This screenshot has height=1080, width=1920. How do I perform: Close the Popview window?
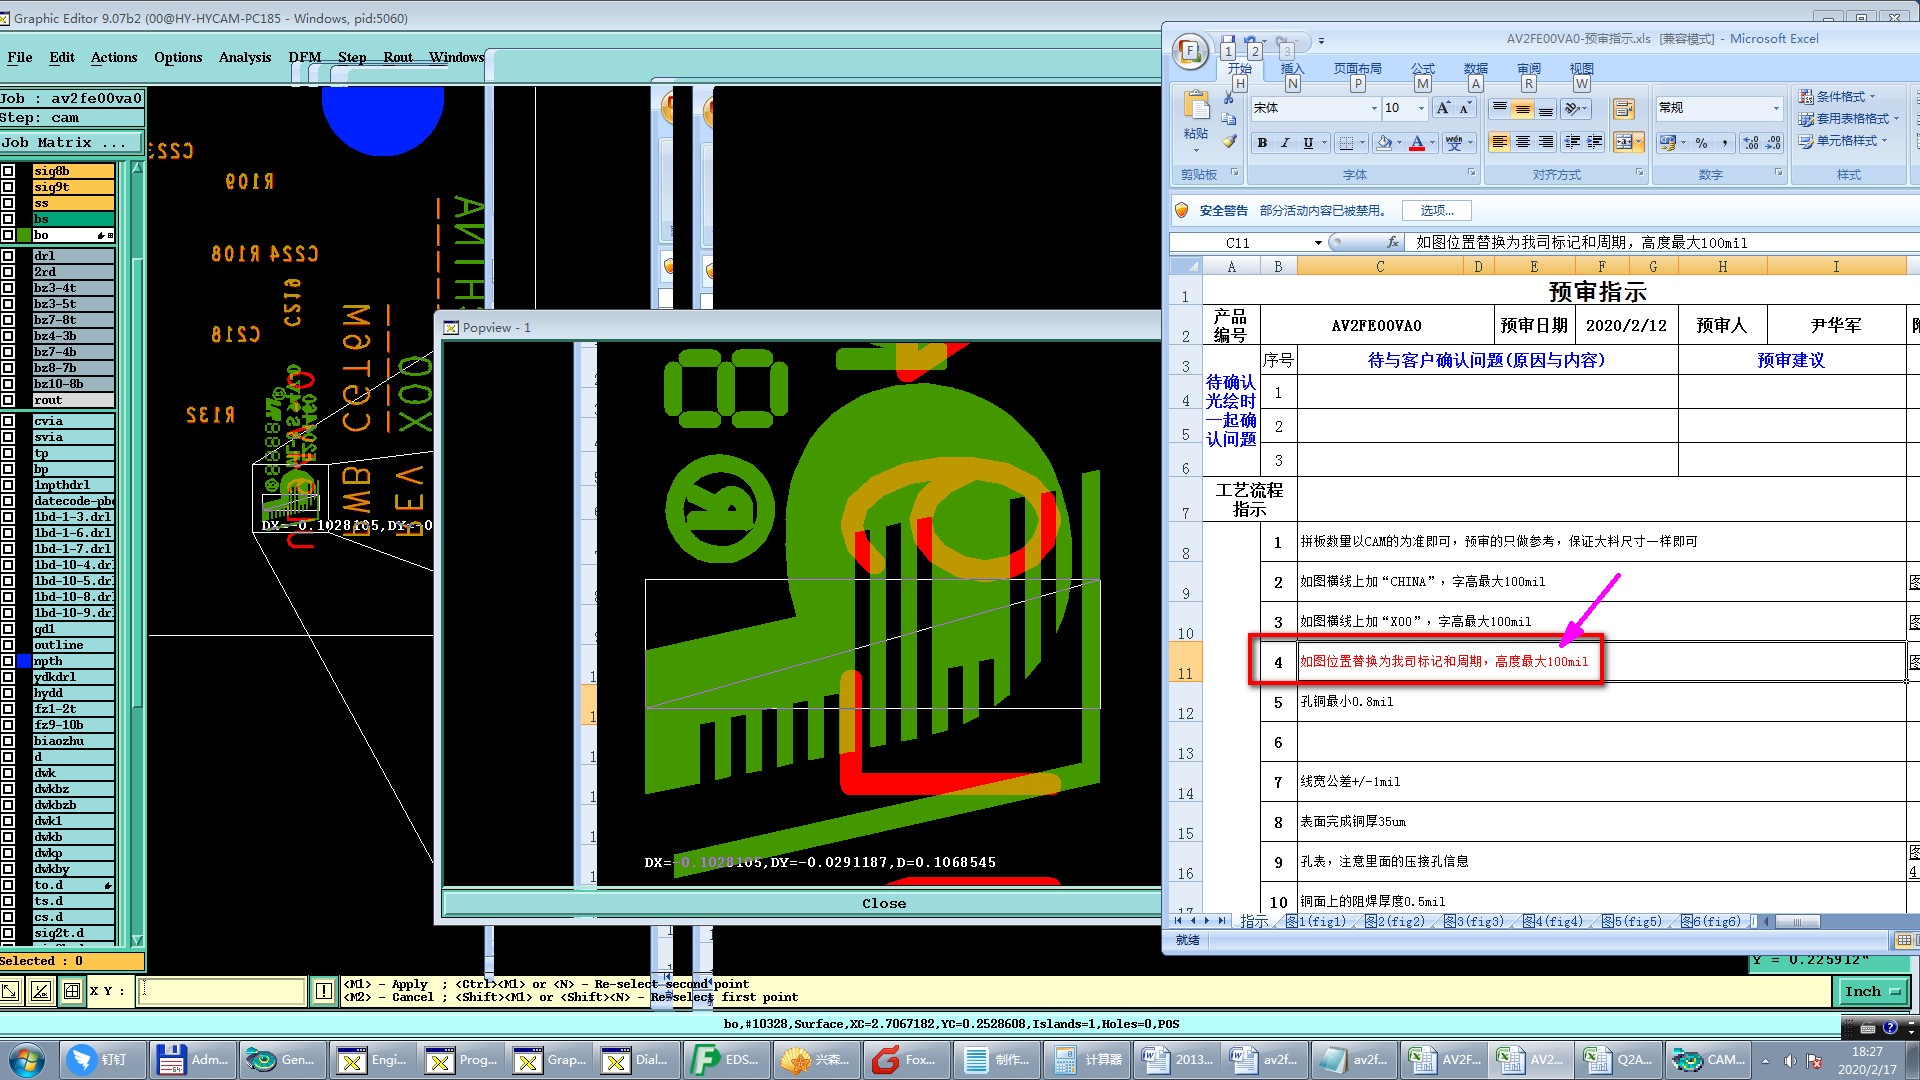(x=883, y=903)
